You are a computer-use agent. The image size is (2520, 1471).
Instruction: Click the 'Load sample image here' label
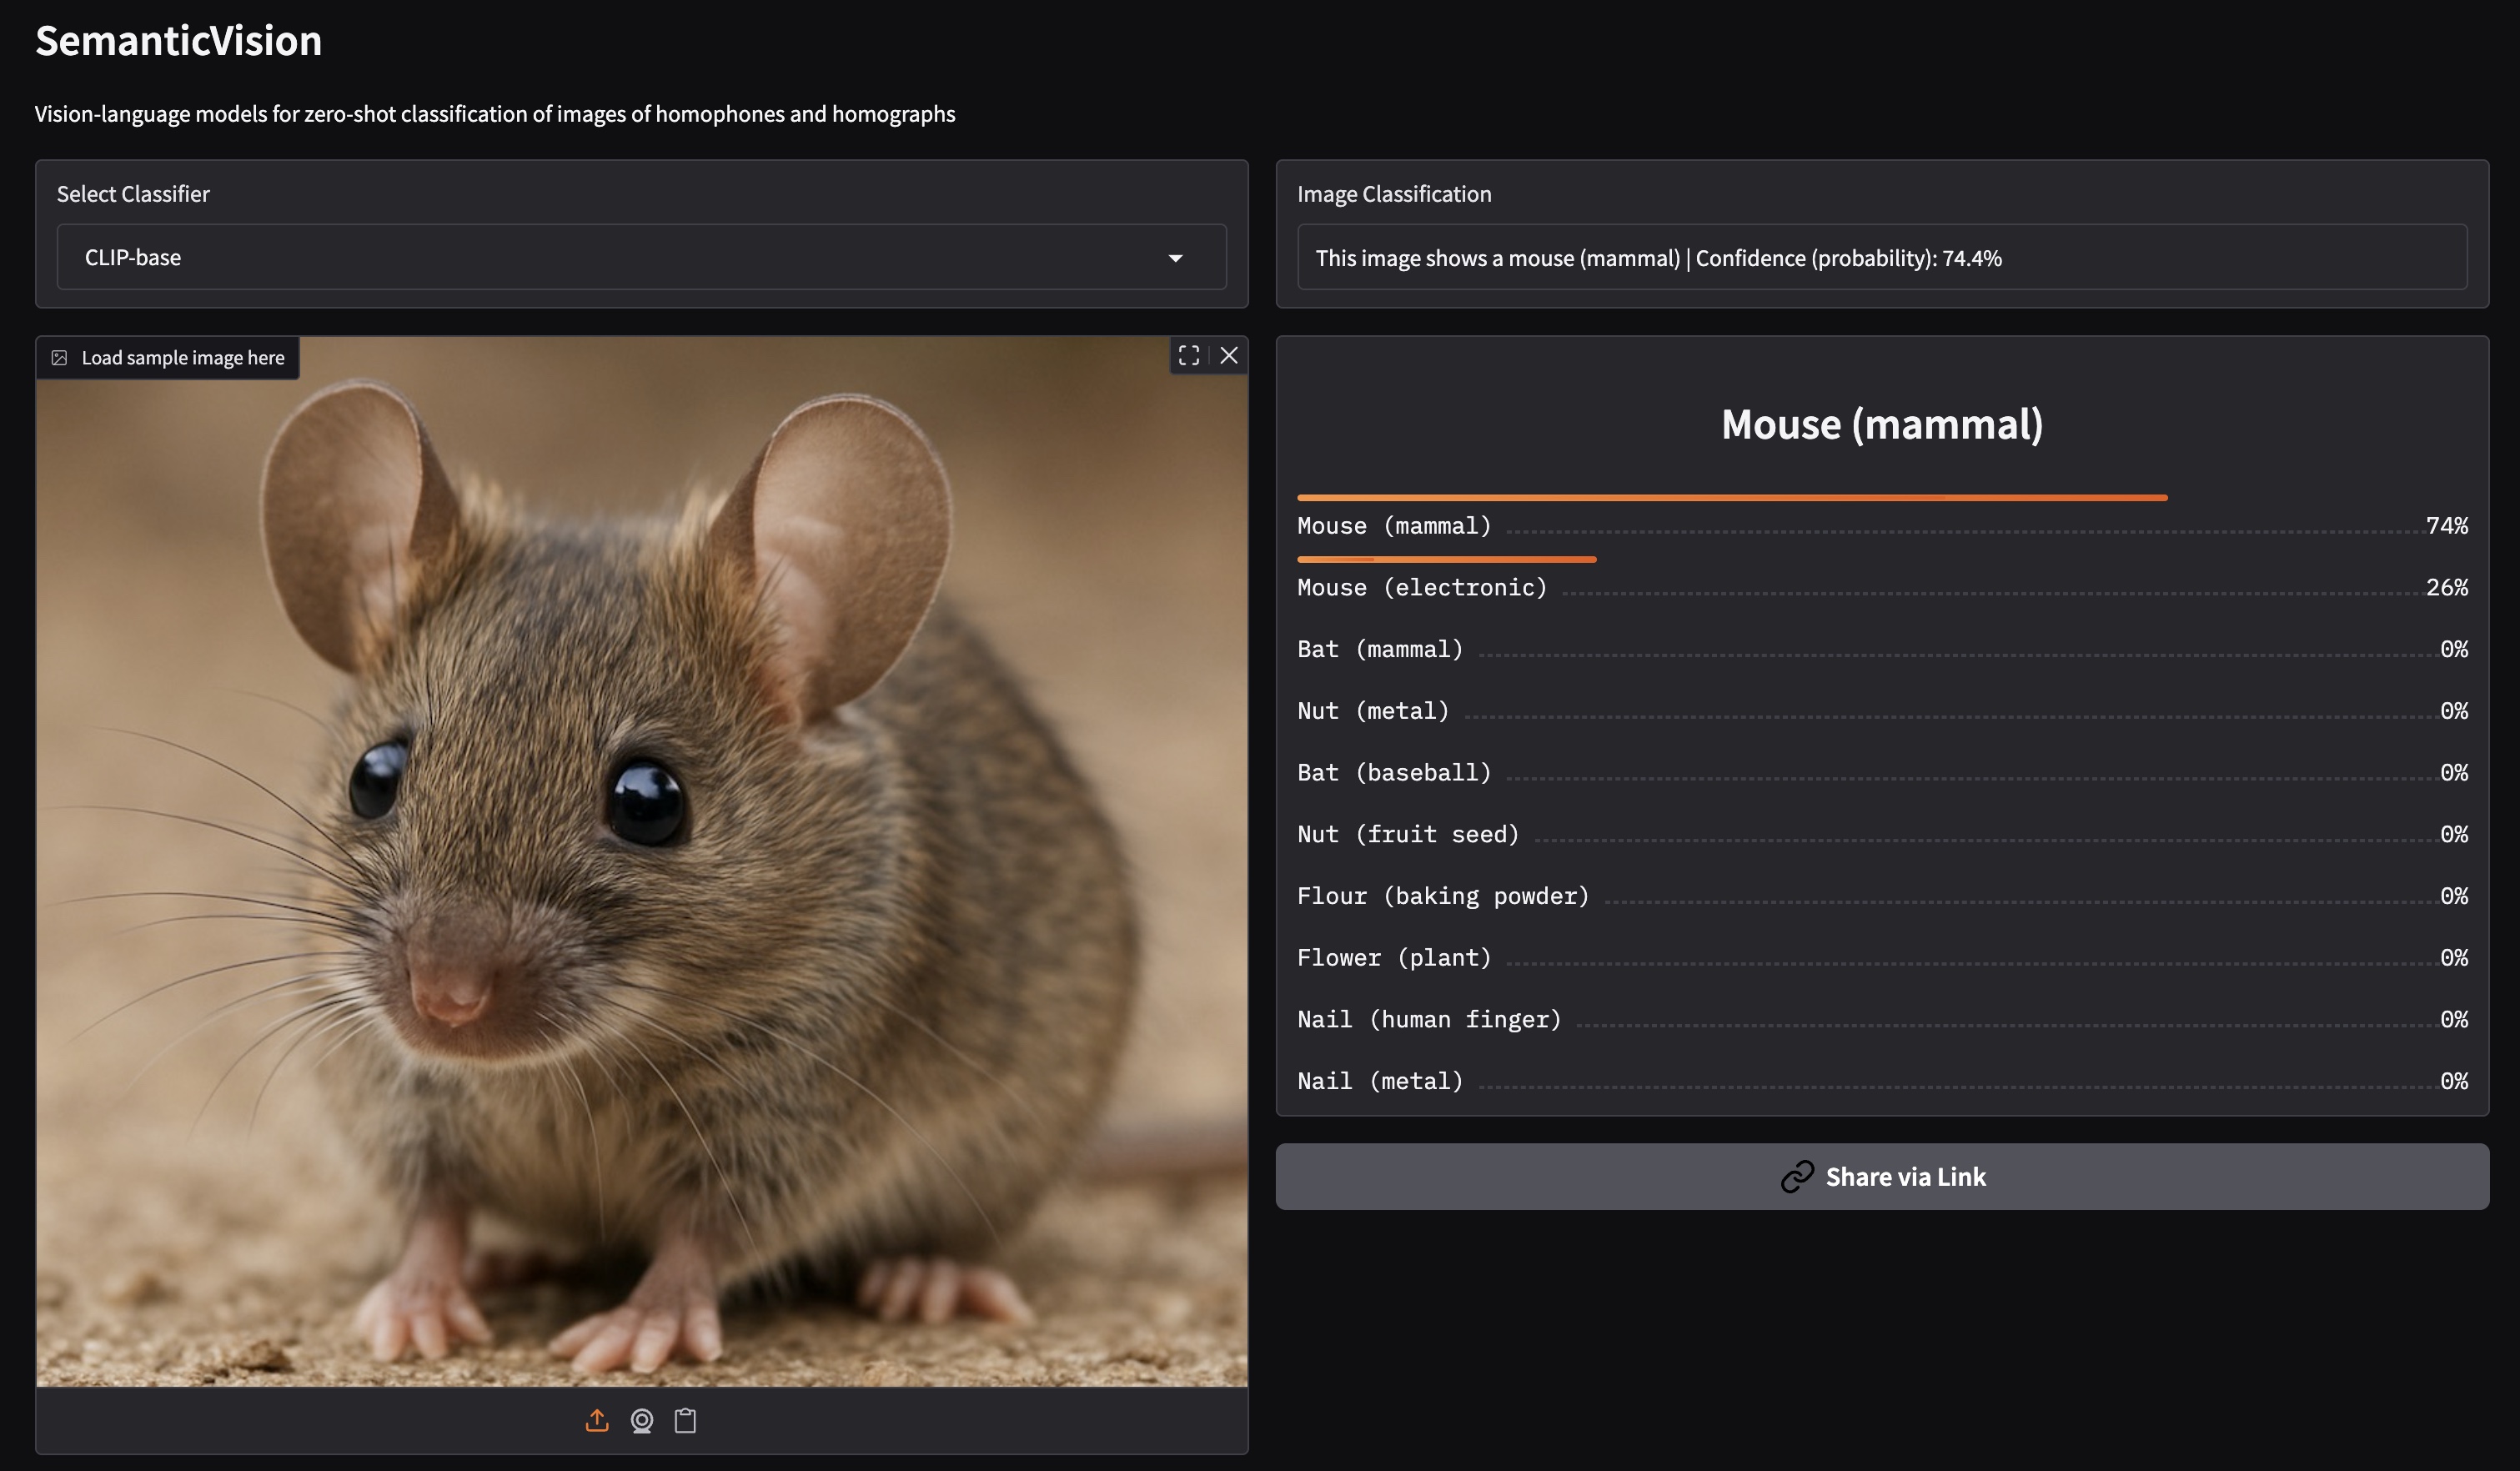coord(183,358)
